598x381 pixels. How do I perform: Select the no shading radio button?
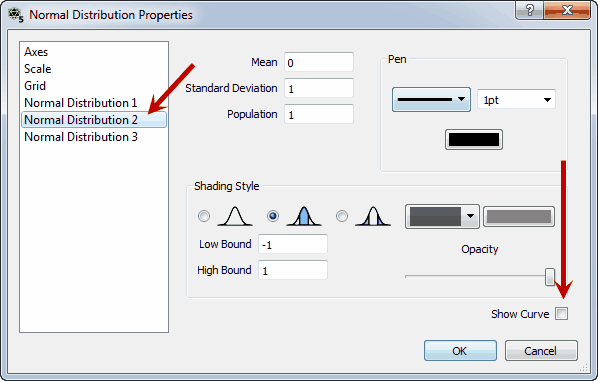click(204, 216)
